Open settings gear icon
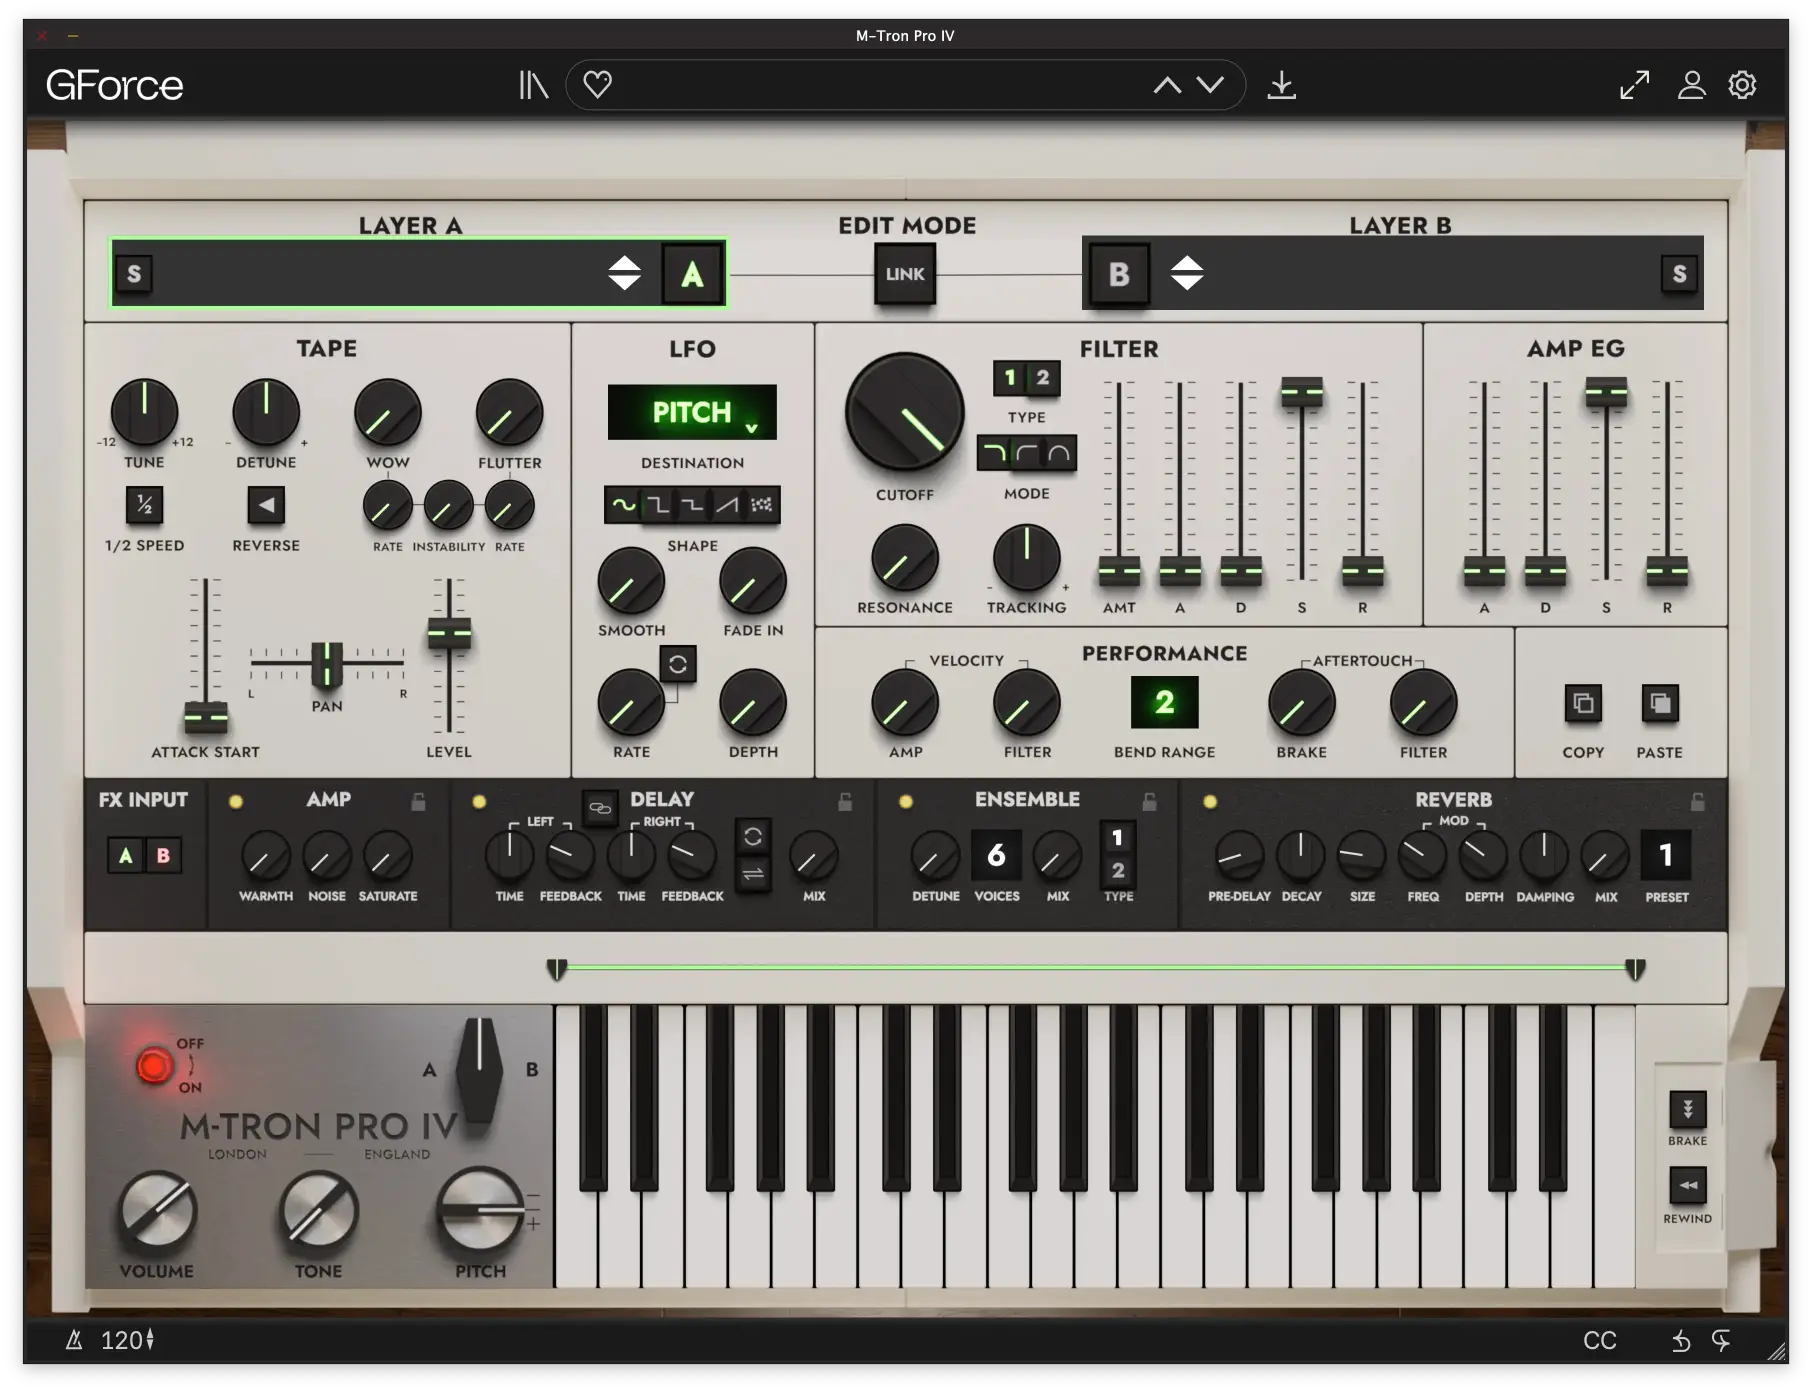The height and width of the screenshot is (1391, 1812). coord(1742,85)
